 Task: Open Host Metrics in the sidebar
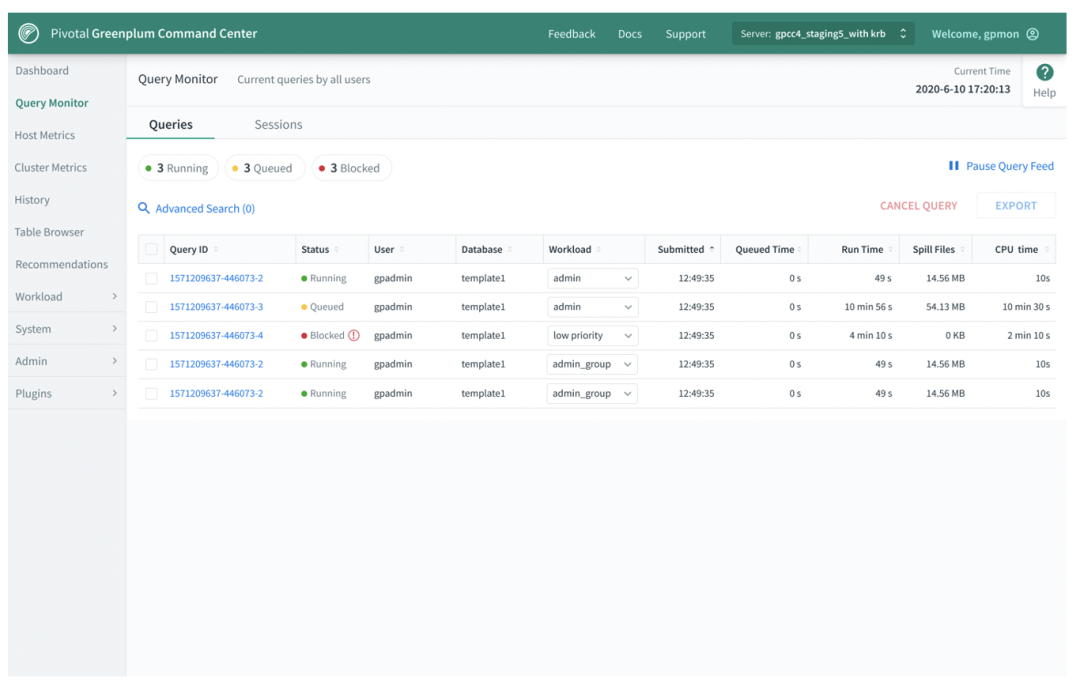click(x=45, y=135)
